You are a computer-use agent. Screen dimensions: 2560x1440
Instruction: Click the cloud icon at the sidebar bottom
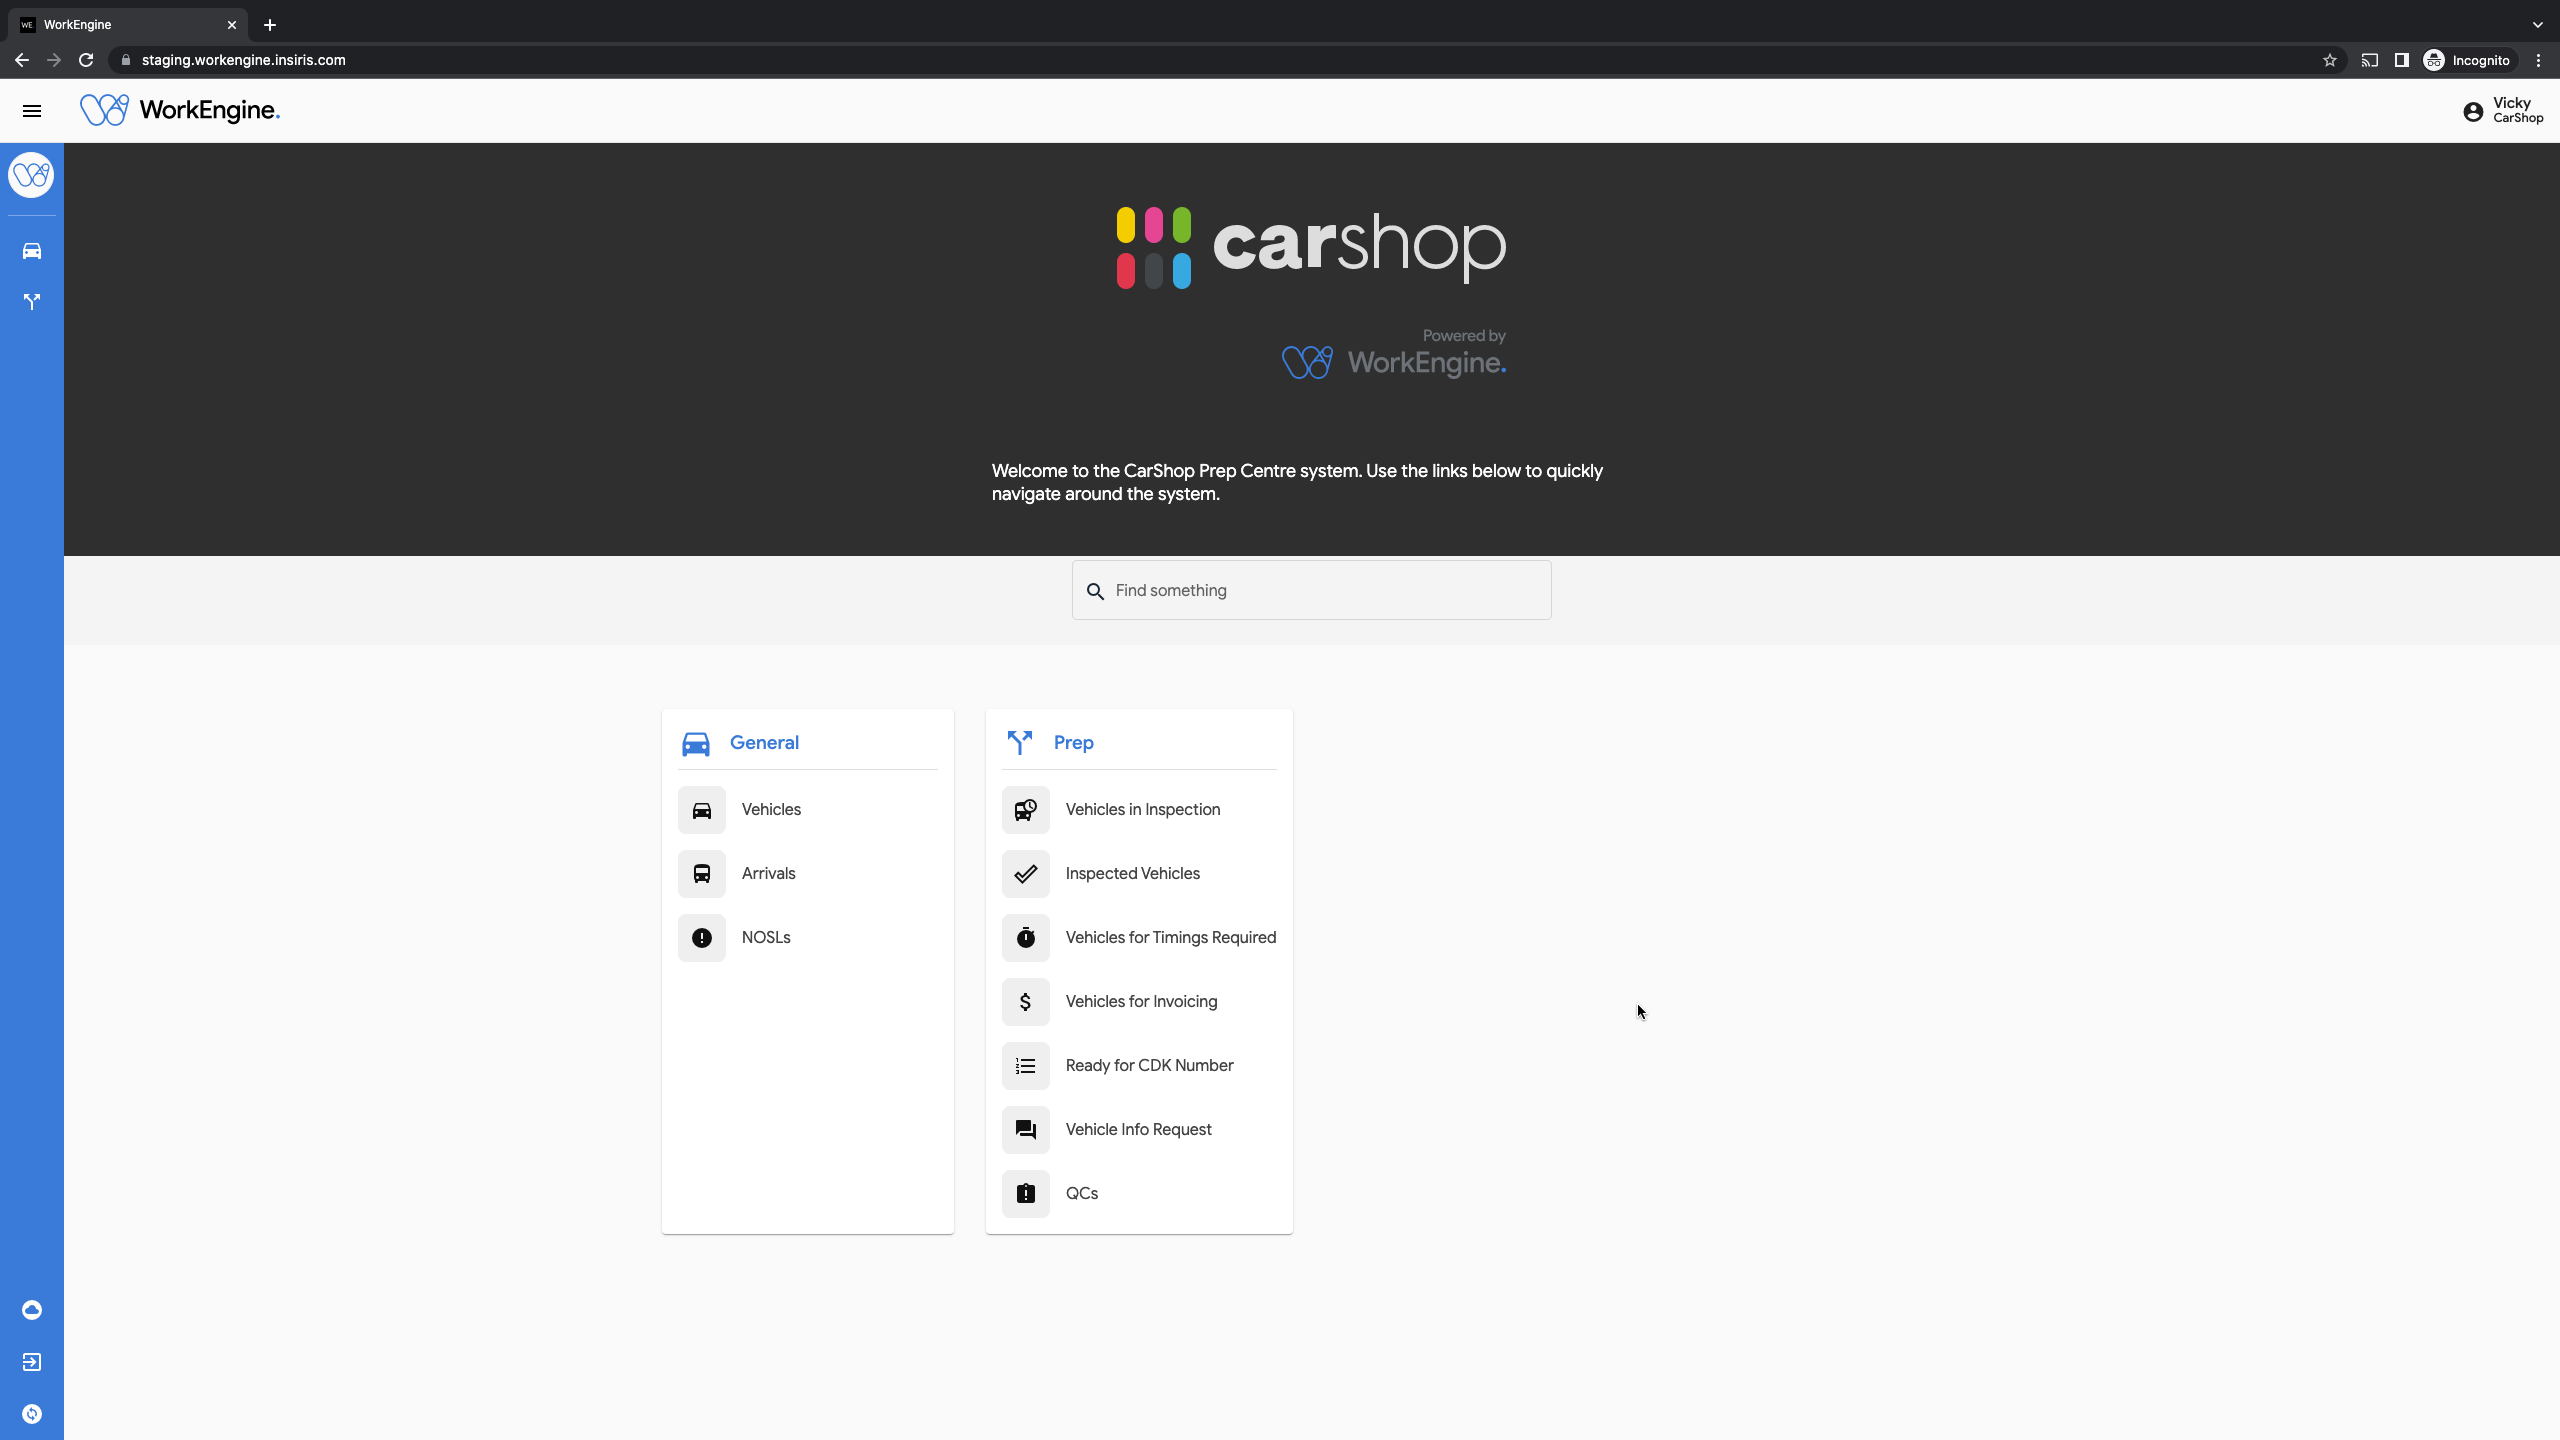[x=32, y=1310]
